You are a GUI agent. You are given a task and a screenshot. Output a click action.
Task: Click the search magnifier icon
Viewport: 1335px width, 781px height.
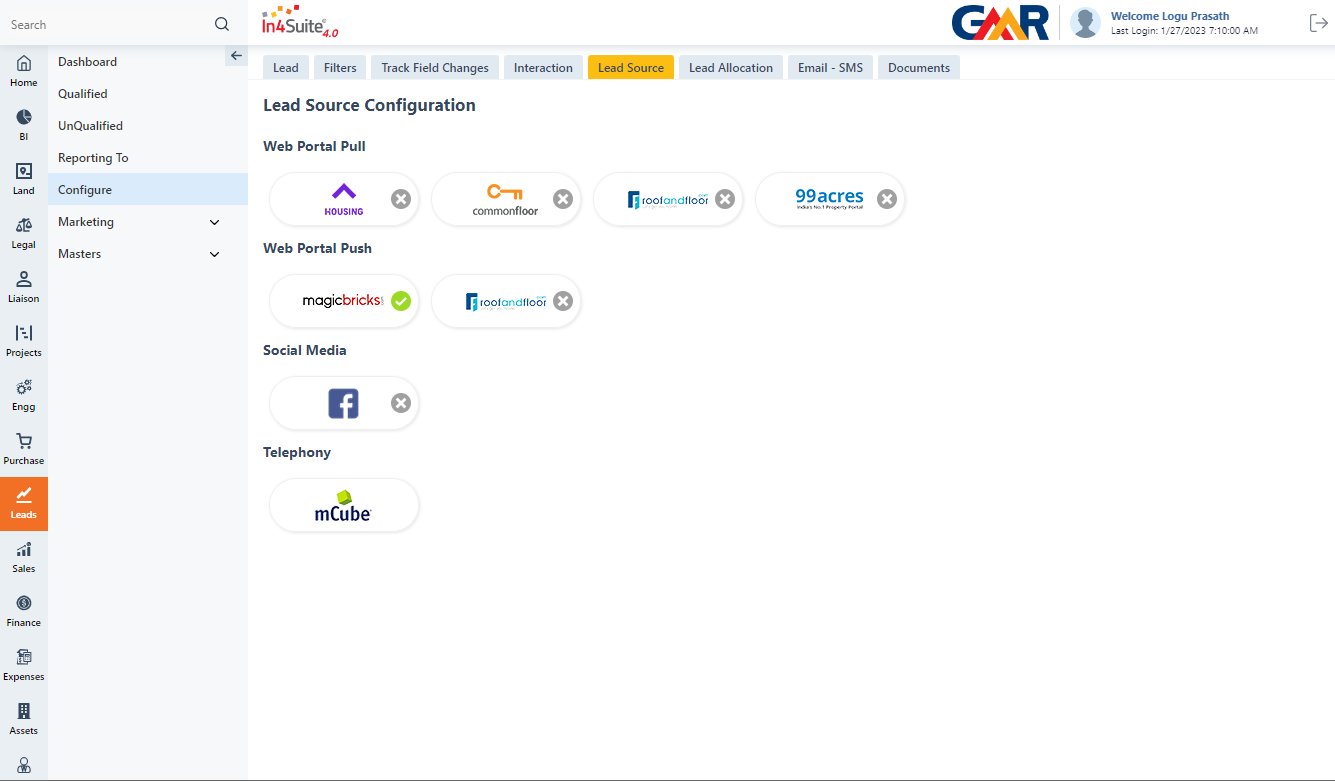tap(222, 24)
